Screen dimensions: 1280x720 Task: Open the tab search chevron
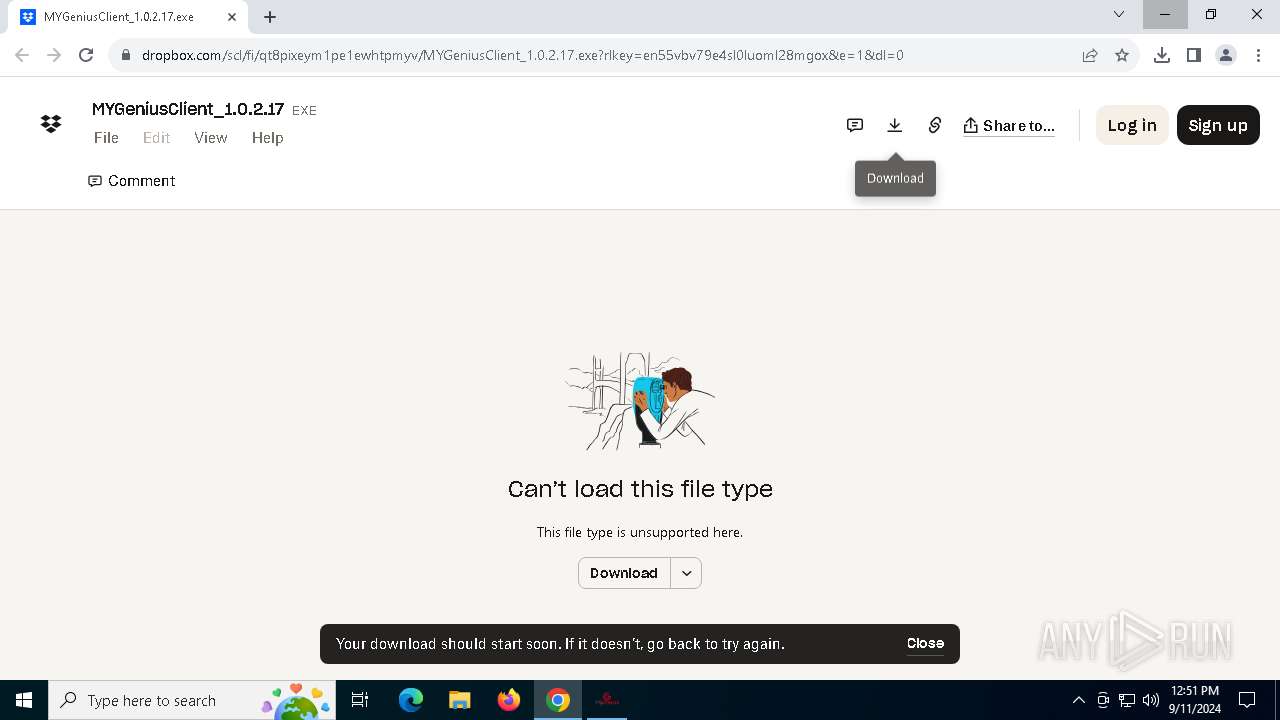1119,15
